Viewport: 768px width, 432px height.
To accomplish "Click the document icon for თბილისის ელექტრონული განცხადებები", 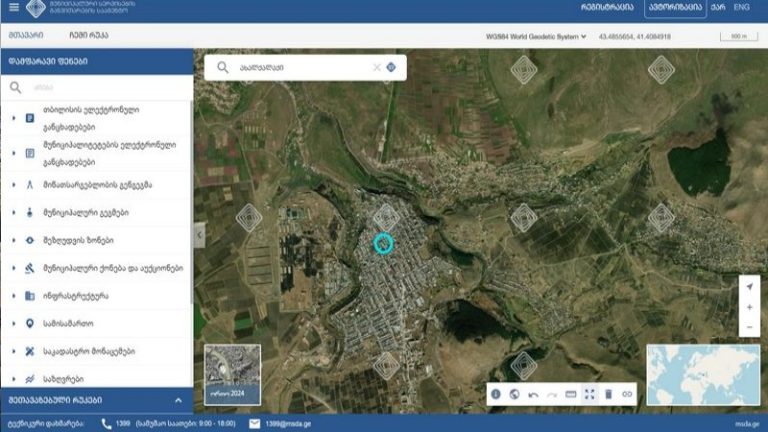I will [30, 118].
